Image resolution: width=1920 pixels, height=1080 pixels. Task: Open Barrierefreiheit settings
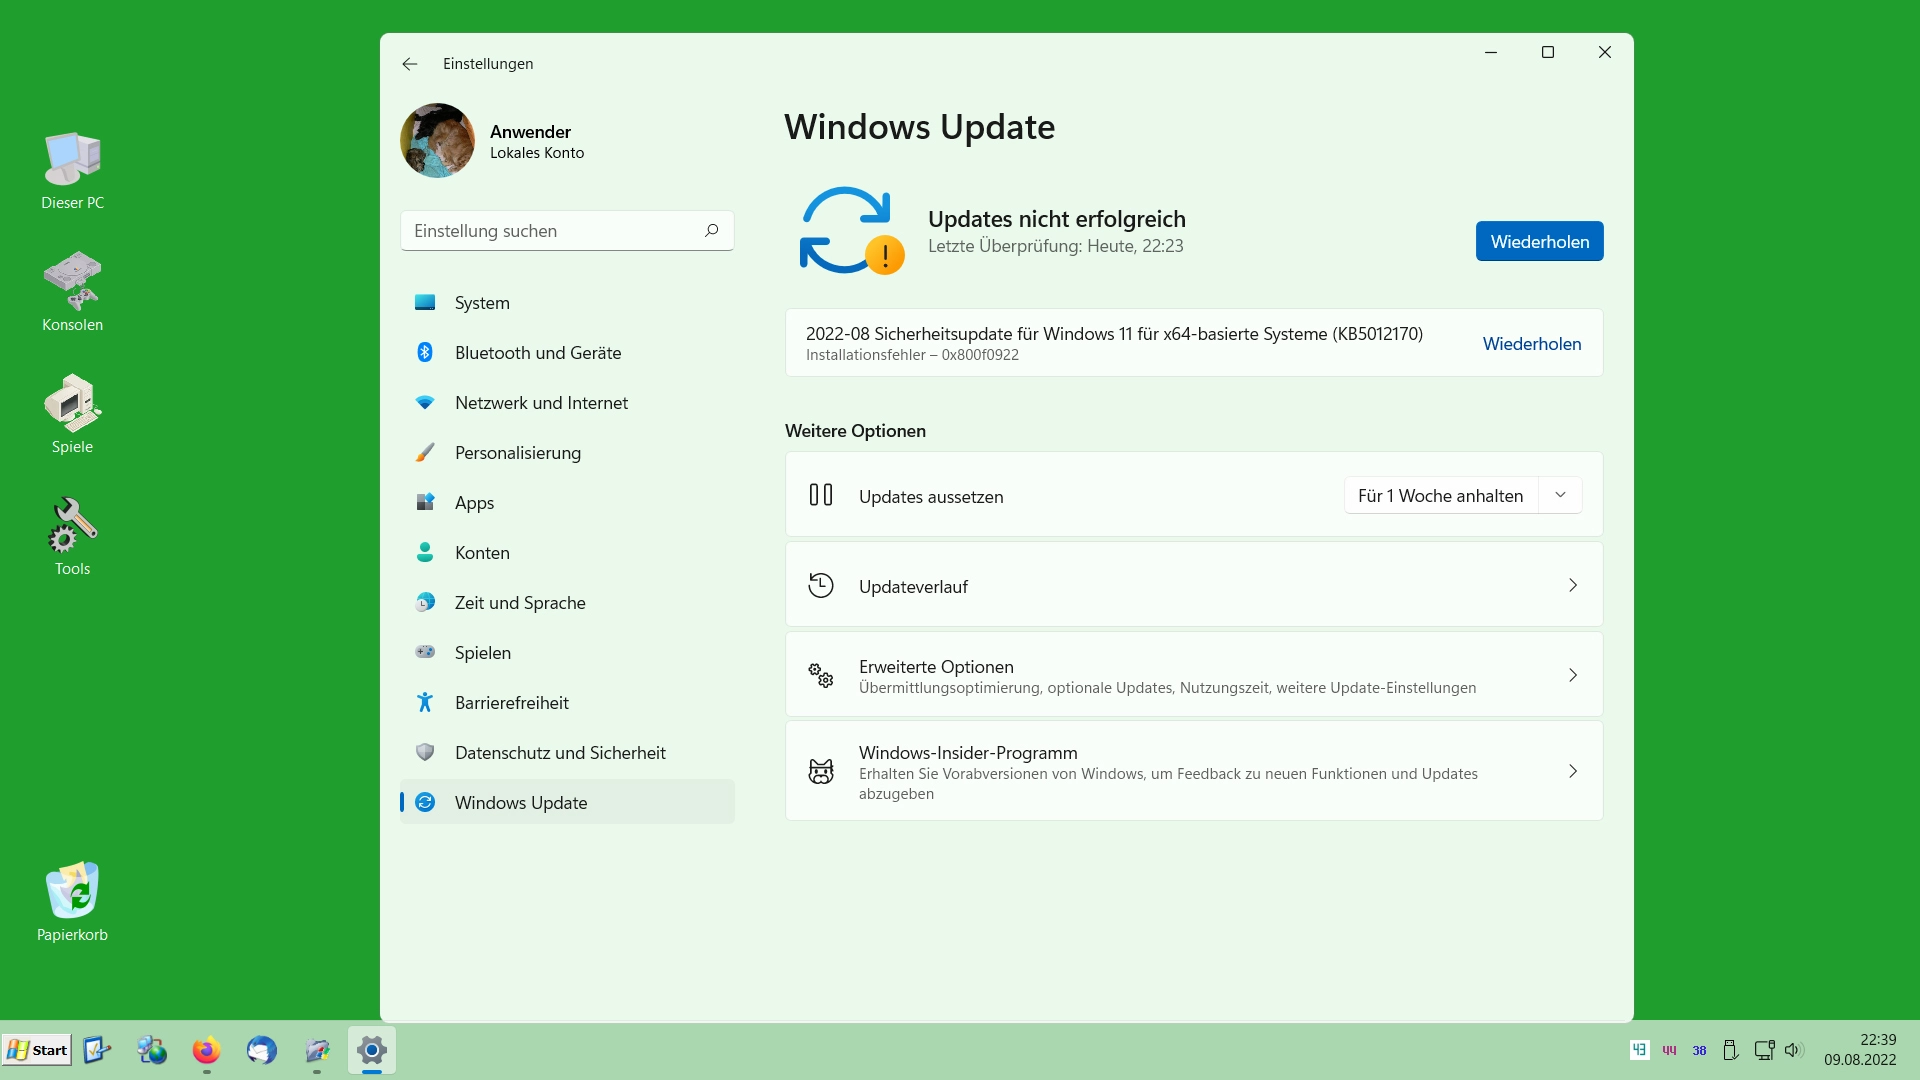pos(567,703)
